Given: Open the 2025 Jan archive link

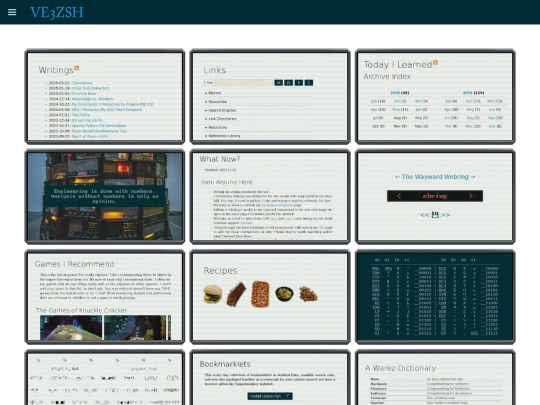Looking at the screenshot, I should coord(374,101).
